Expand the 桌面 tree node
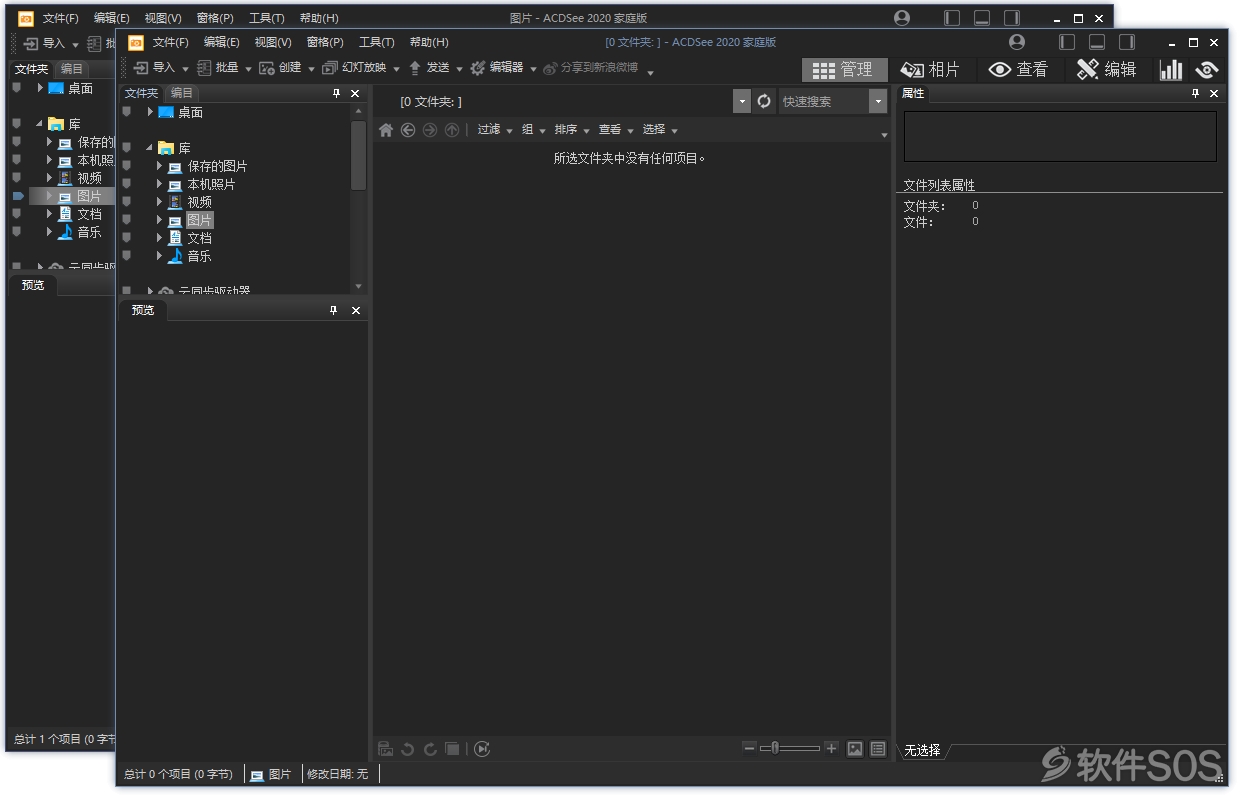The image size is (1240, 795). [150, 112]
